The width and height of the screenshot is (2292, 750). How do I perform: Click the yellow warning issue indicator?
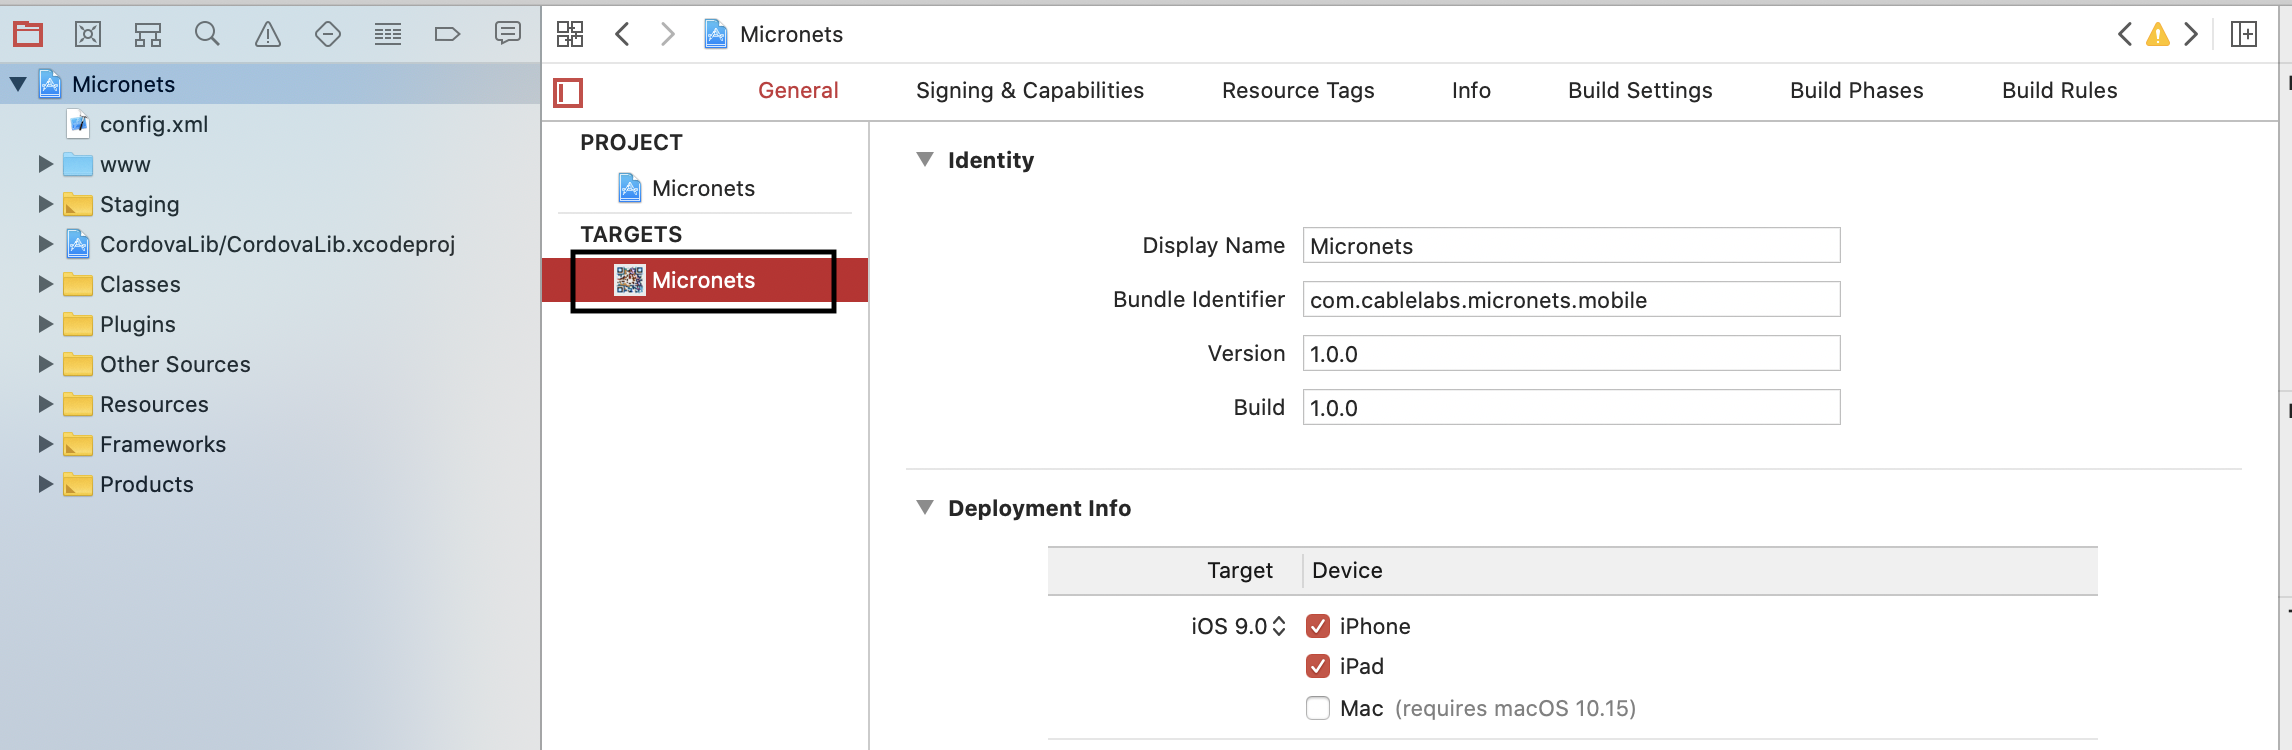pyautogui.click(x=2158, y=35)
